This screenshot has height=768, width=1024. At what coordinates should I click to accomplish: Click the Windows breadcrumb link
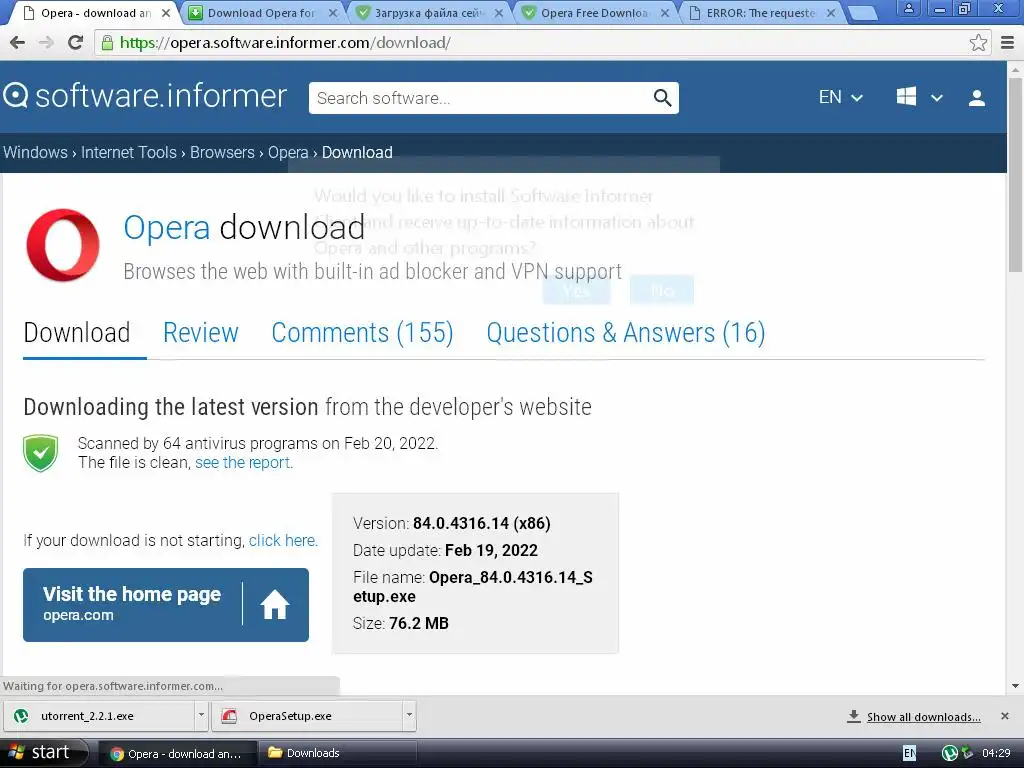(x=35, y=152)
